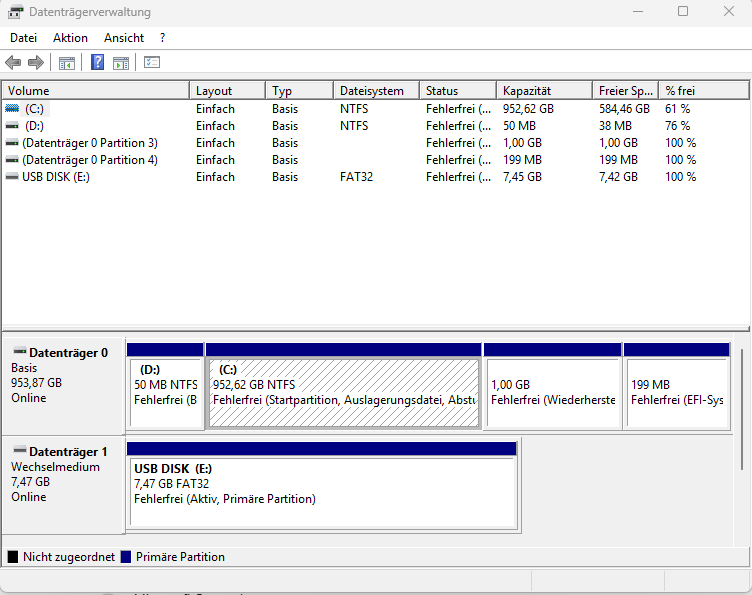Image resolution: width=752 pixels, height=595 pixels.
Task: Click the drive icon of USB DISK (E:)
Action: 12,177
